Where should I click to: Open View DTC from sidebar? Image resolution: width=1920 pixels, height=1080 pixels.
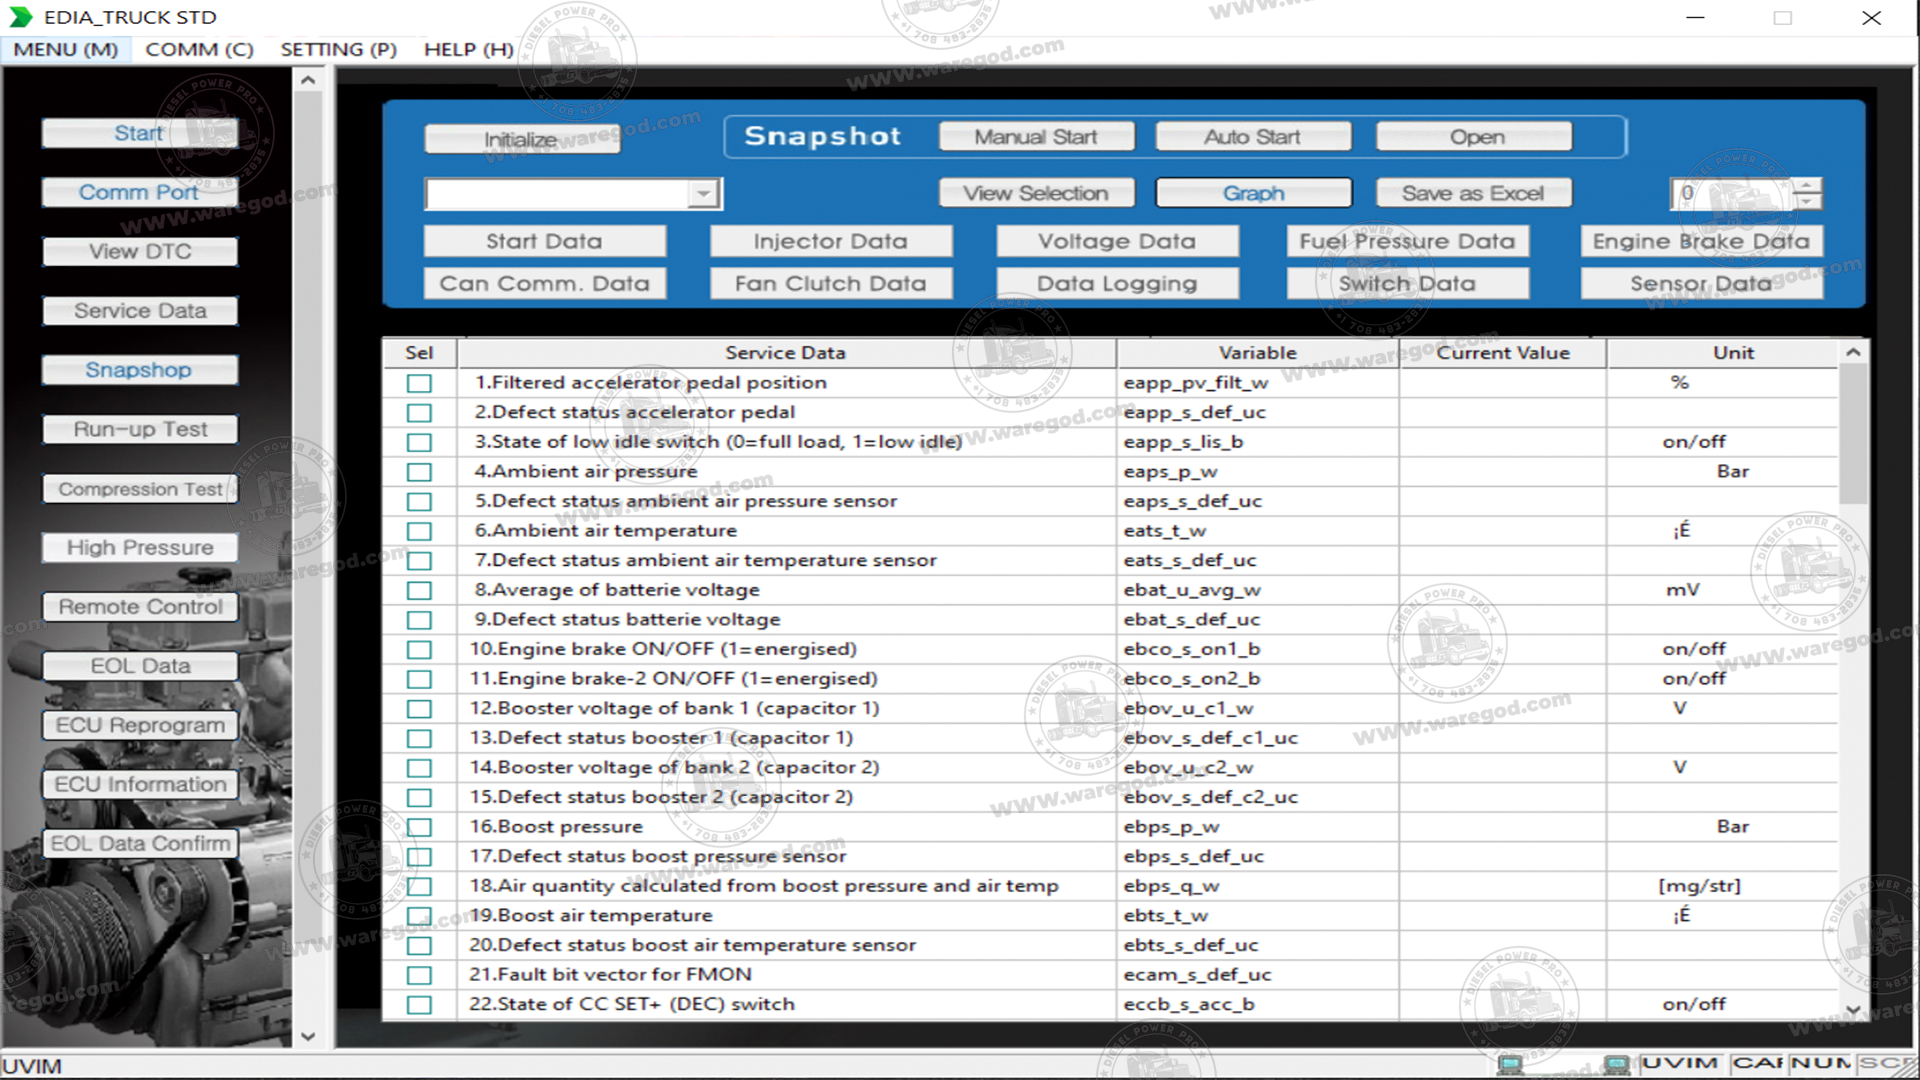click(x=140, y=252)
